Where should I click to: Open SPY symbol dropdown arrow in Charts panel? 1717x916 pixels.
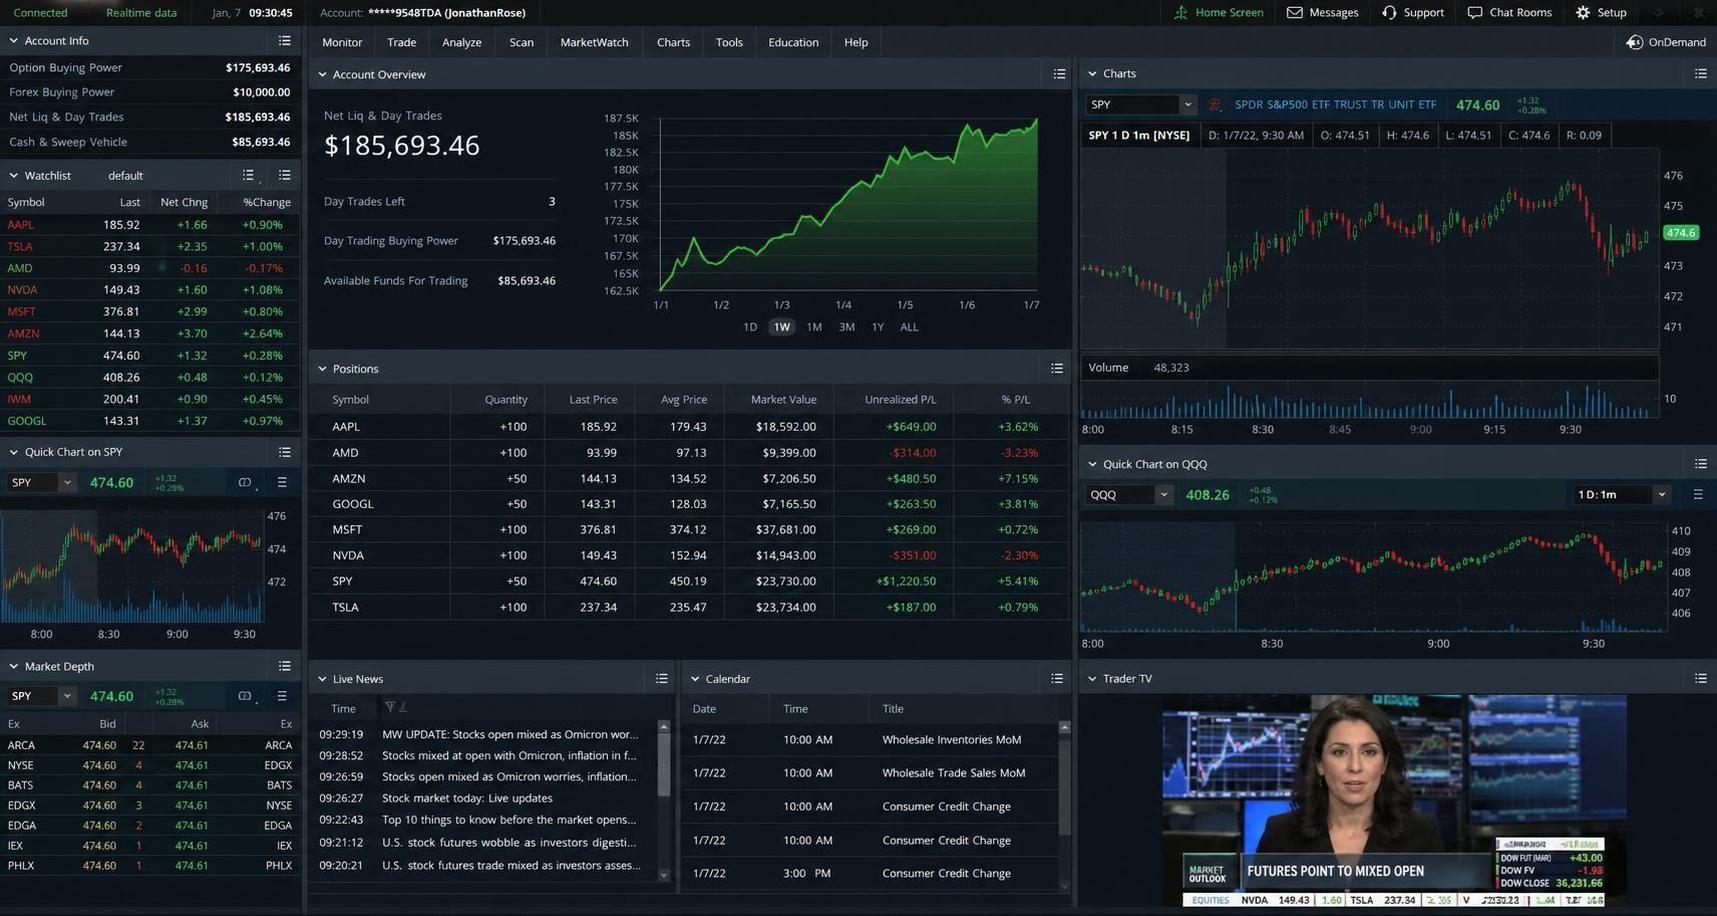(x=1187, y=104)
